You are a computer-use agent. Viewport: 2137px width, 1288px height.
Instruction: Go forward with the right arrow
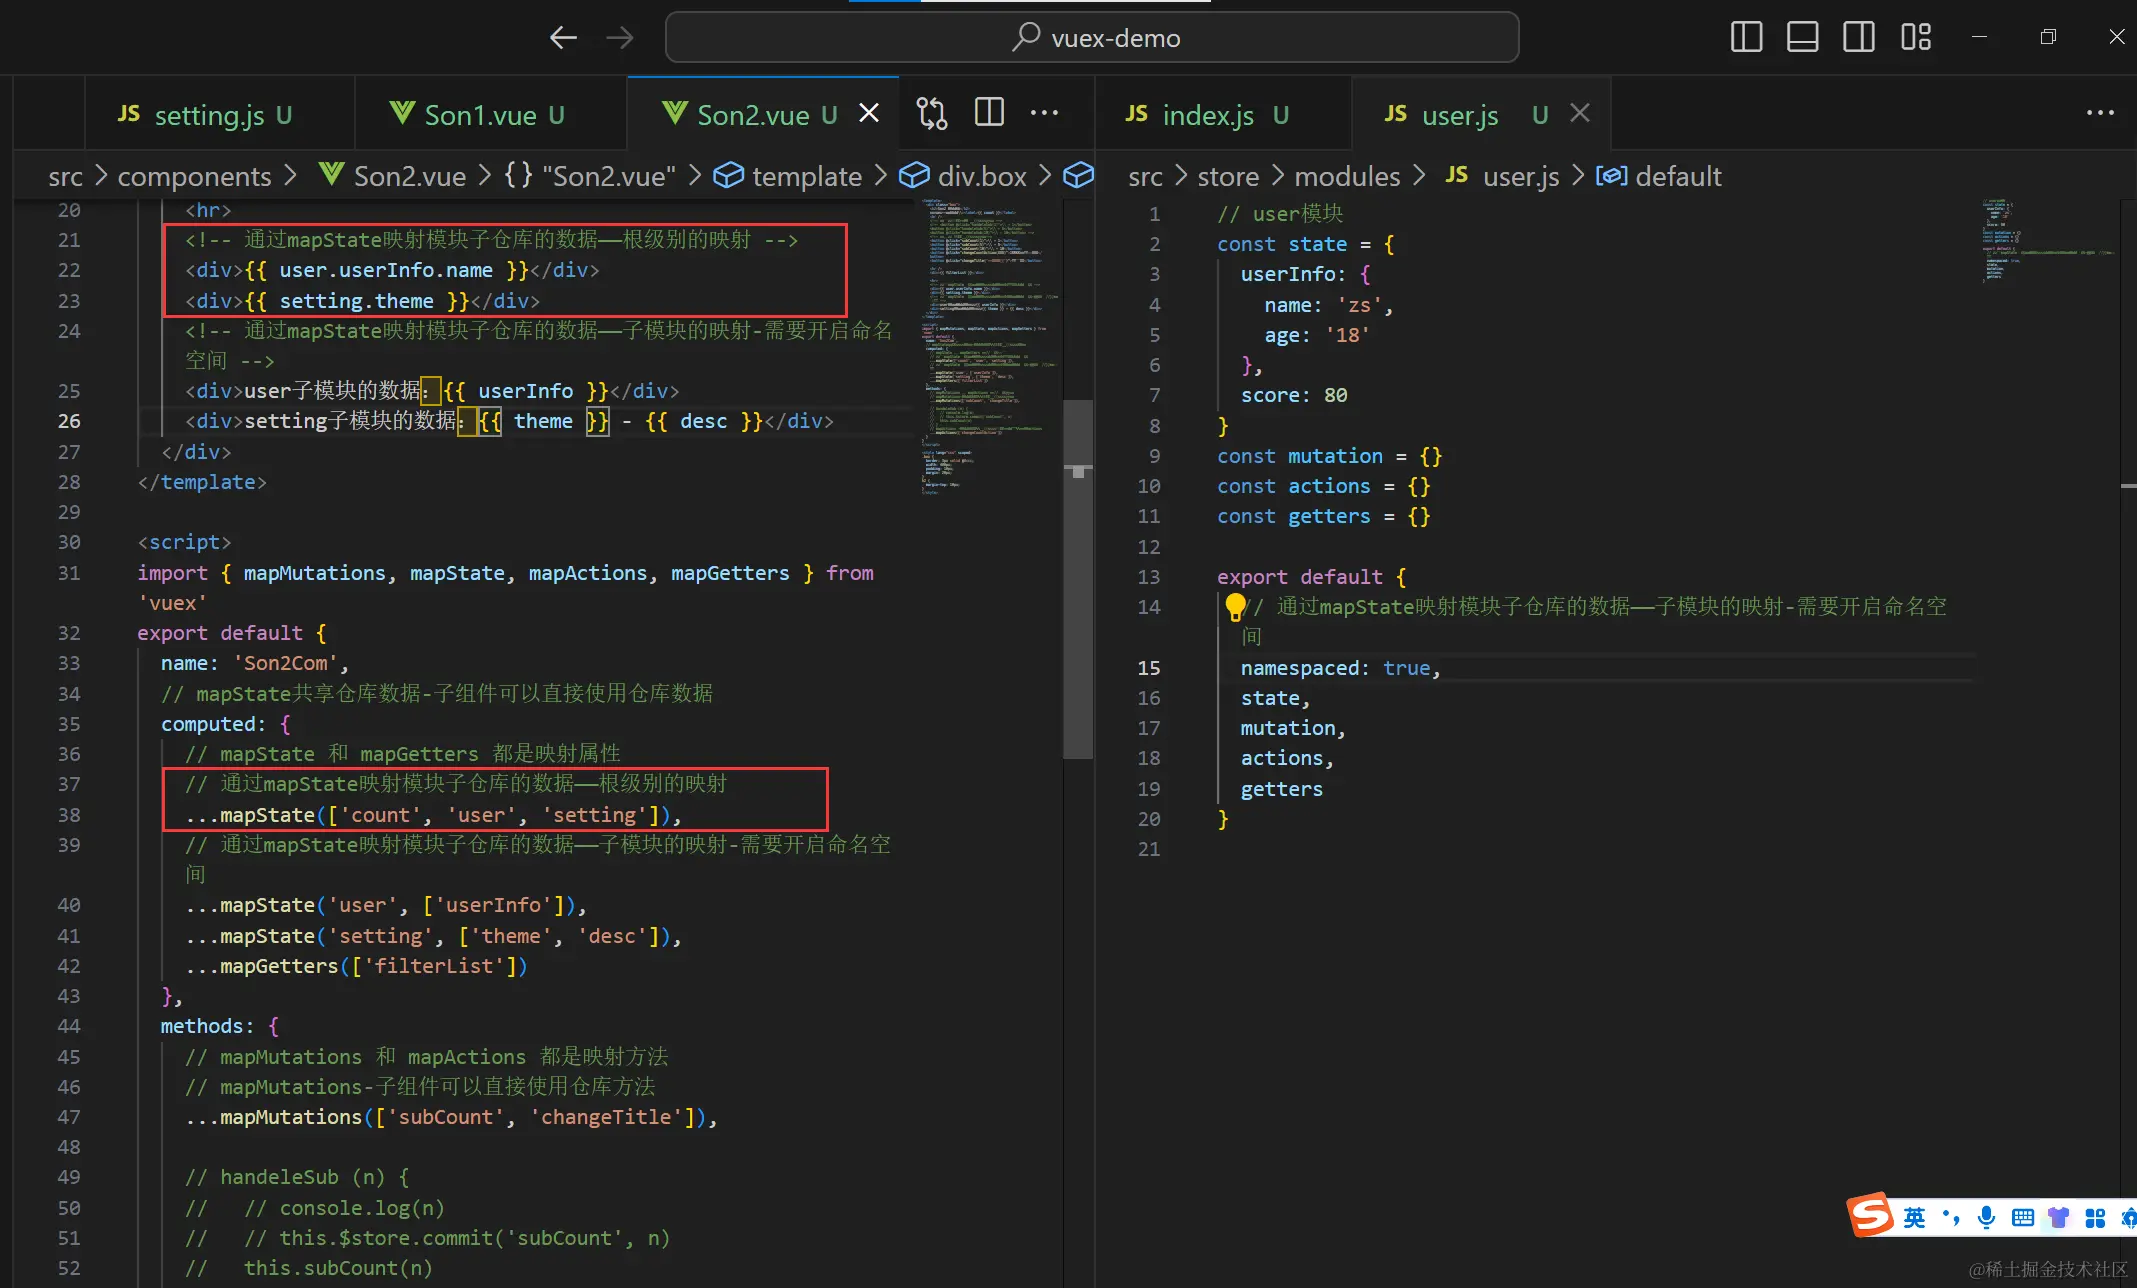pos(620,38)
